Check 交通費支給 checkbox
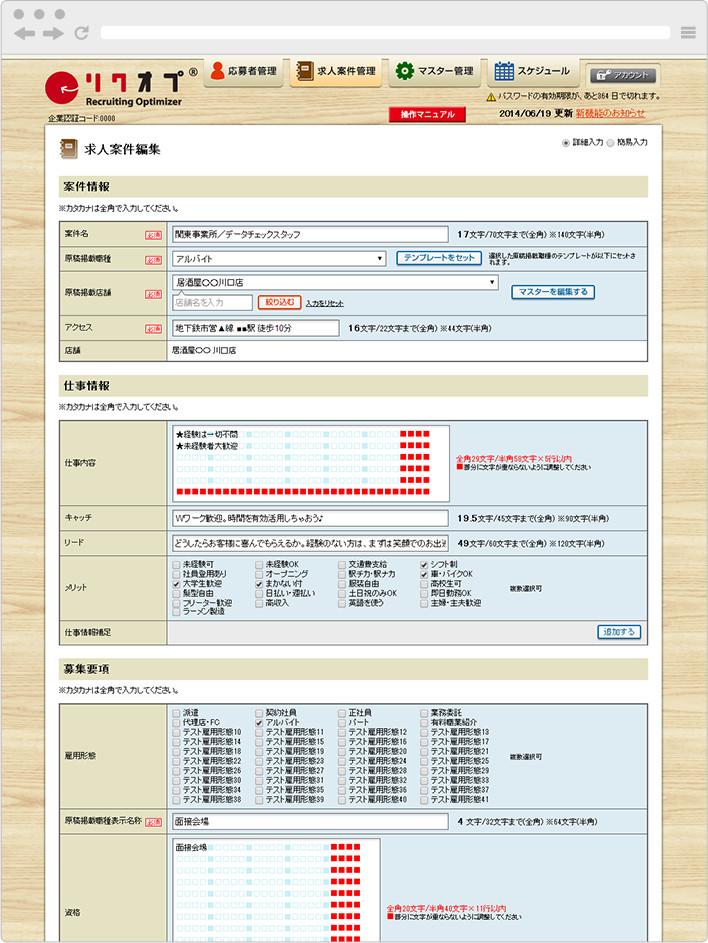 (x=342, y=565)
